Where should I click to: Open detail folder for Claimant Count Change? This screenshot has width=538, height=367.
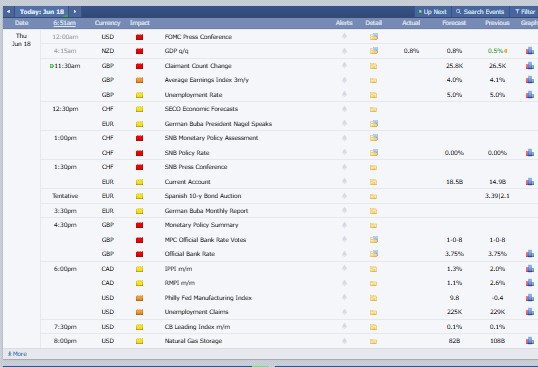373,66
